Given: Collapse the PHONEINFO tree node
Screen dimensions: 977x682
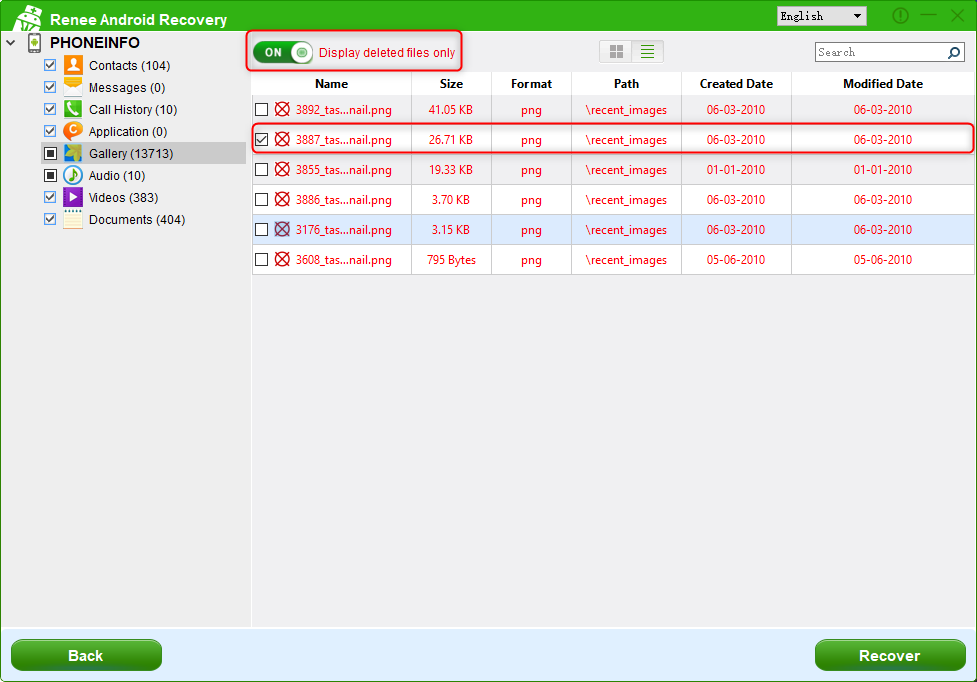Looking at the screenshot, I should click(x=11, y=43).
